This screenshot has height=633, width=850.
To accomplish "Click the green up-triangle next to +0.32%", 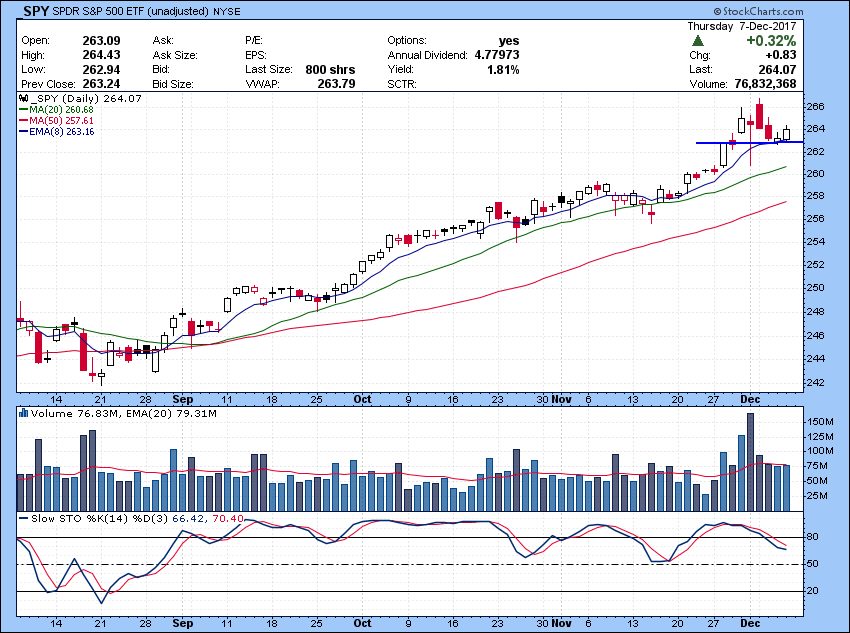I will click(698, 41).
